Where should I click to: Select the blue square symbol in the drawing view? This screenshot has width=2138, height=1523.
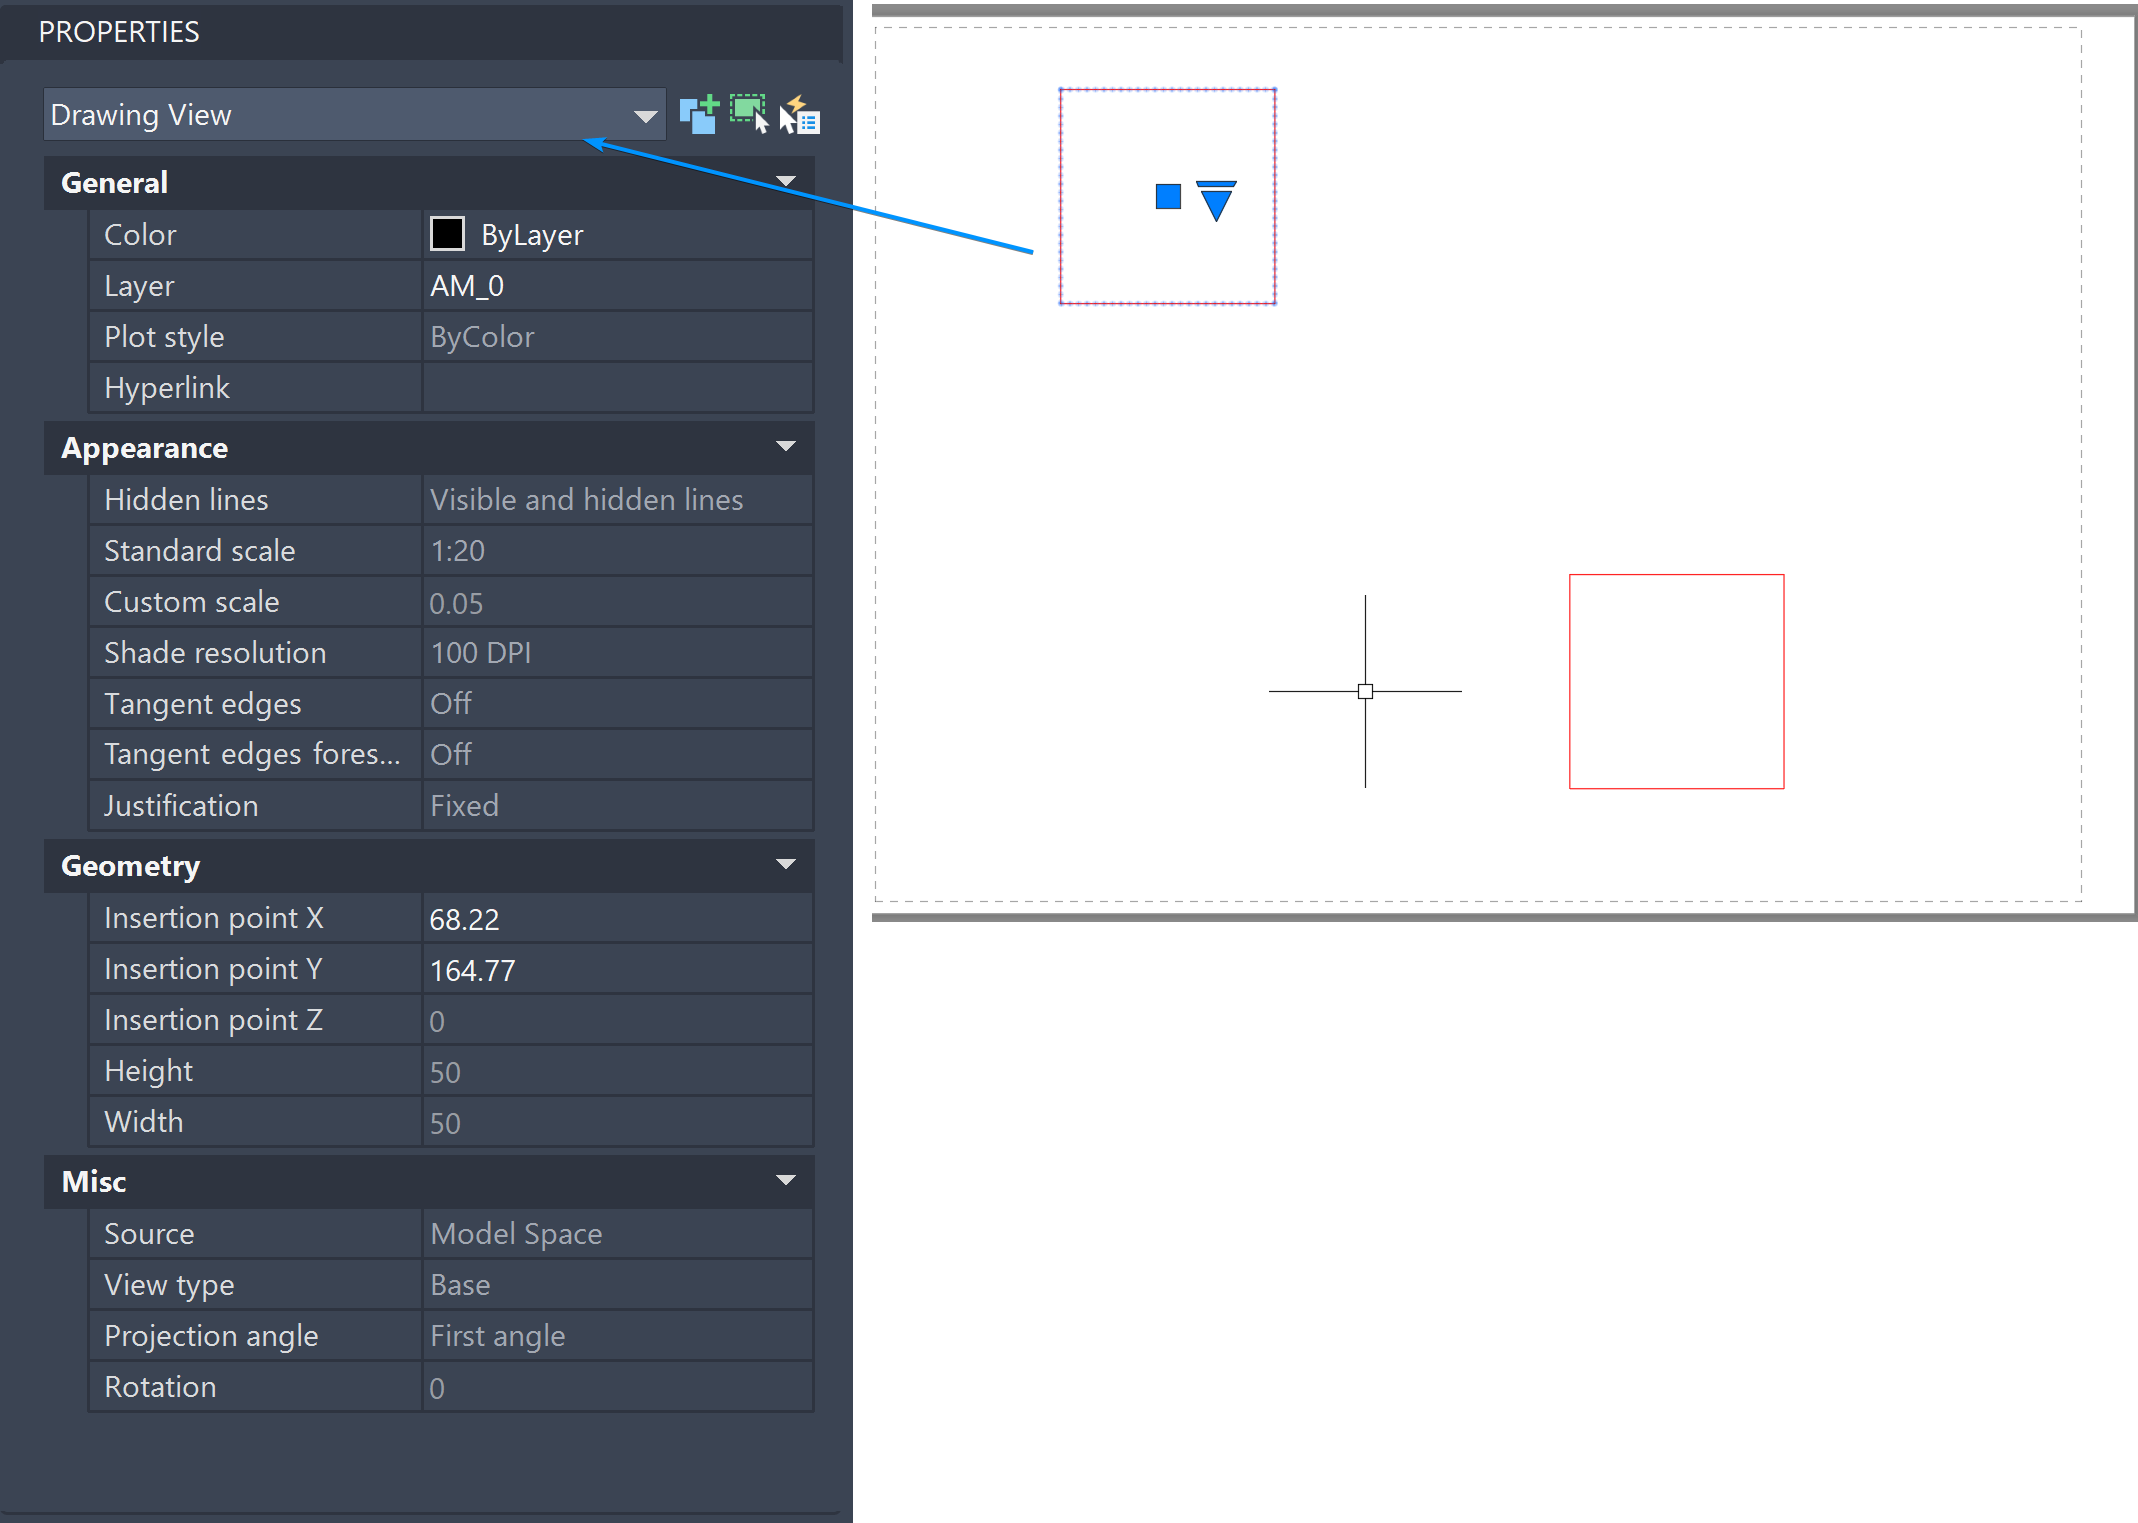[1166, 196]
